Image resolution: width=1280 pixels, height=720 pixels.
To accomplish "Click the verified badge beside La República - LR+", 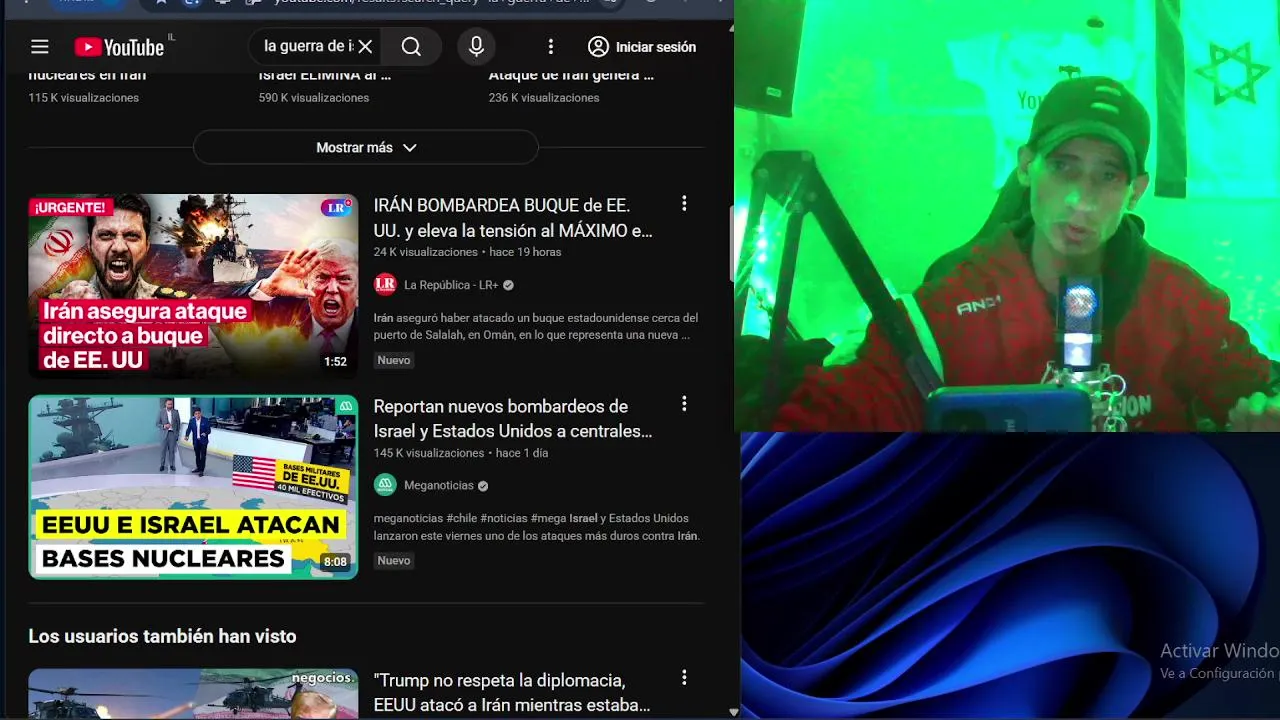I will tap(508, 285).
